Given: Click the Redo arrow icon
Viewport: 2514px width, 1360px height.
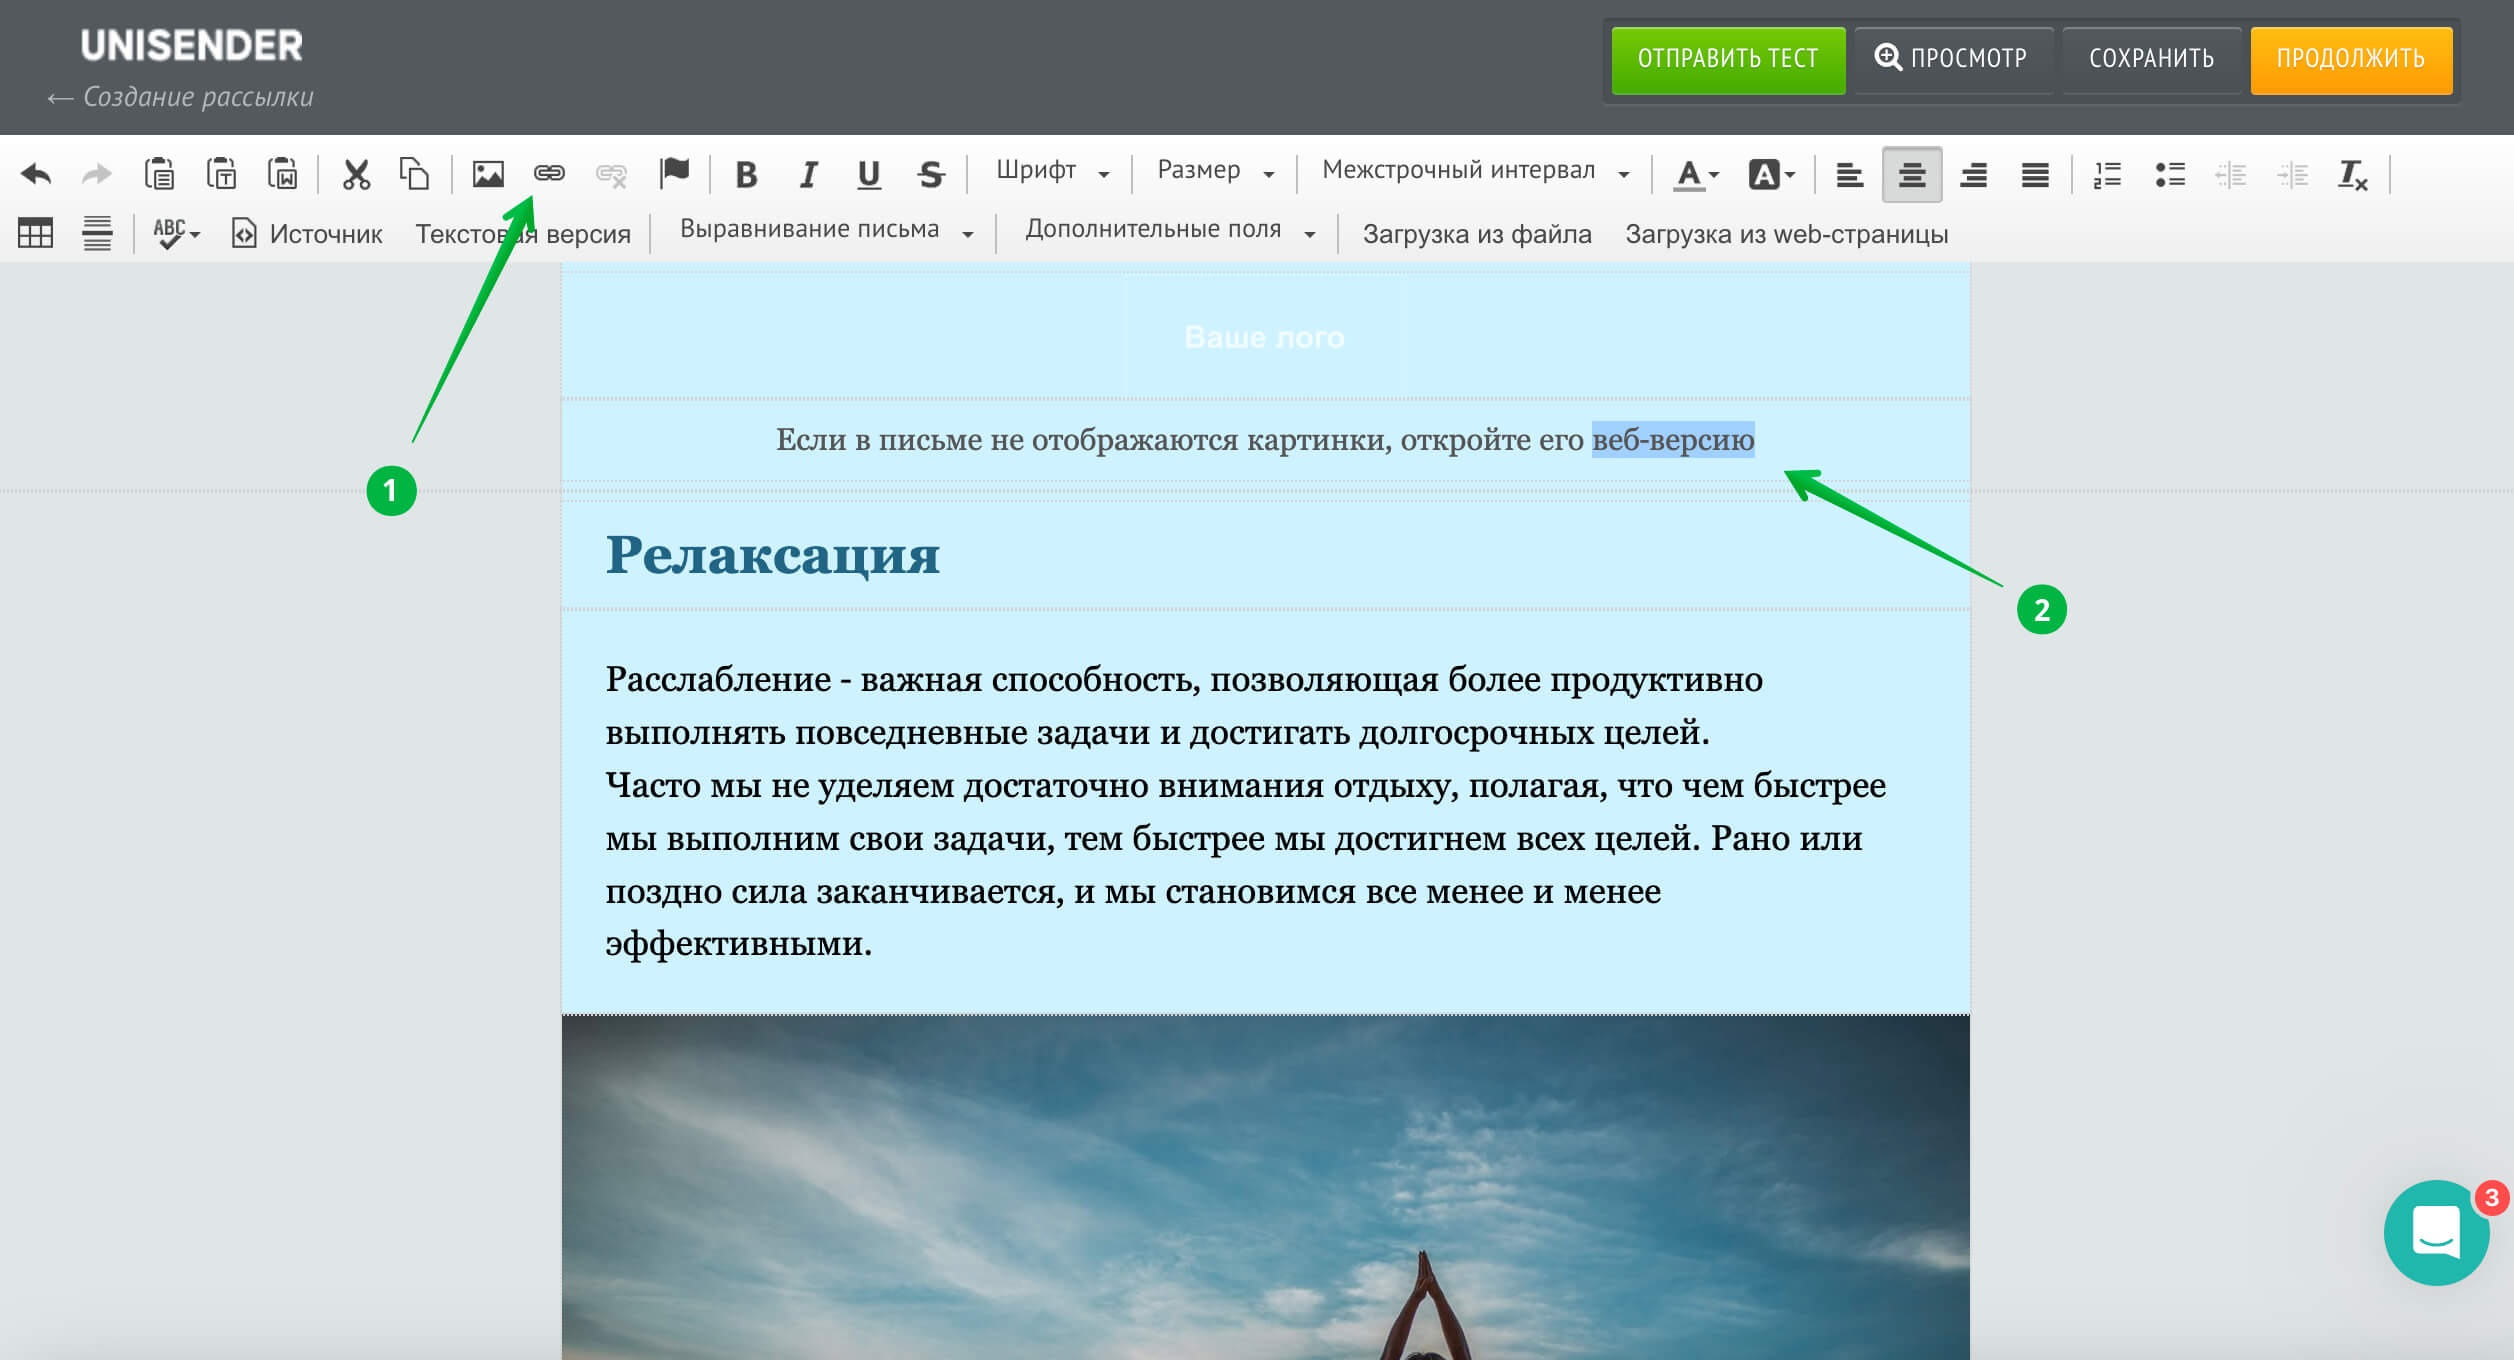Looking at the screenshot, I should coord(97,174).
